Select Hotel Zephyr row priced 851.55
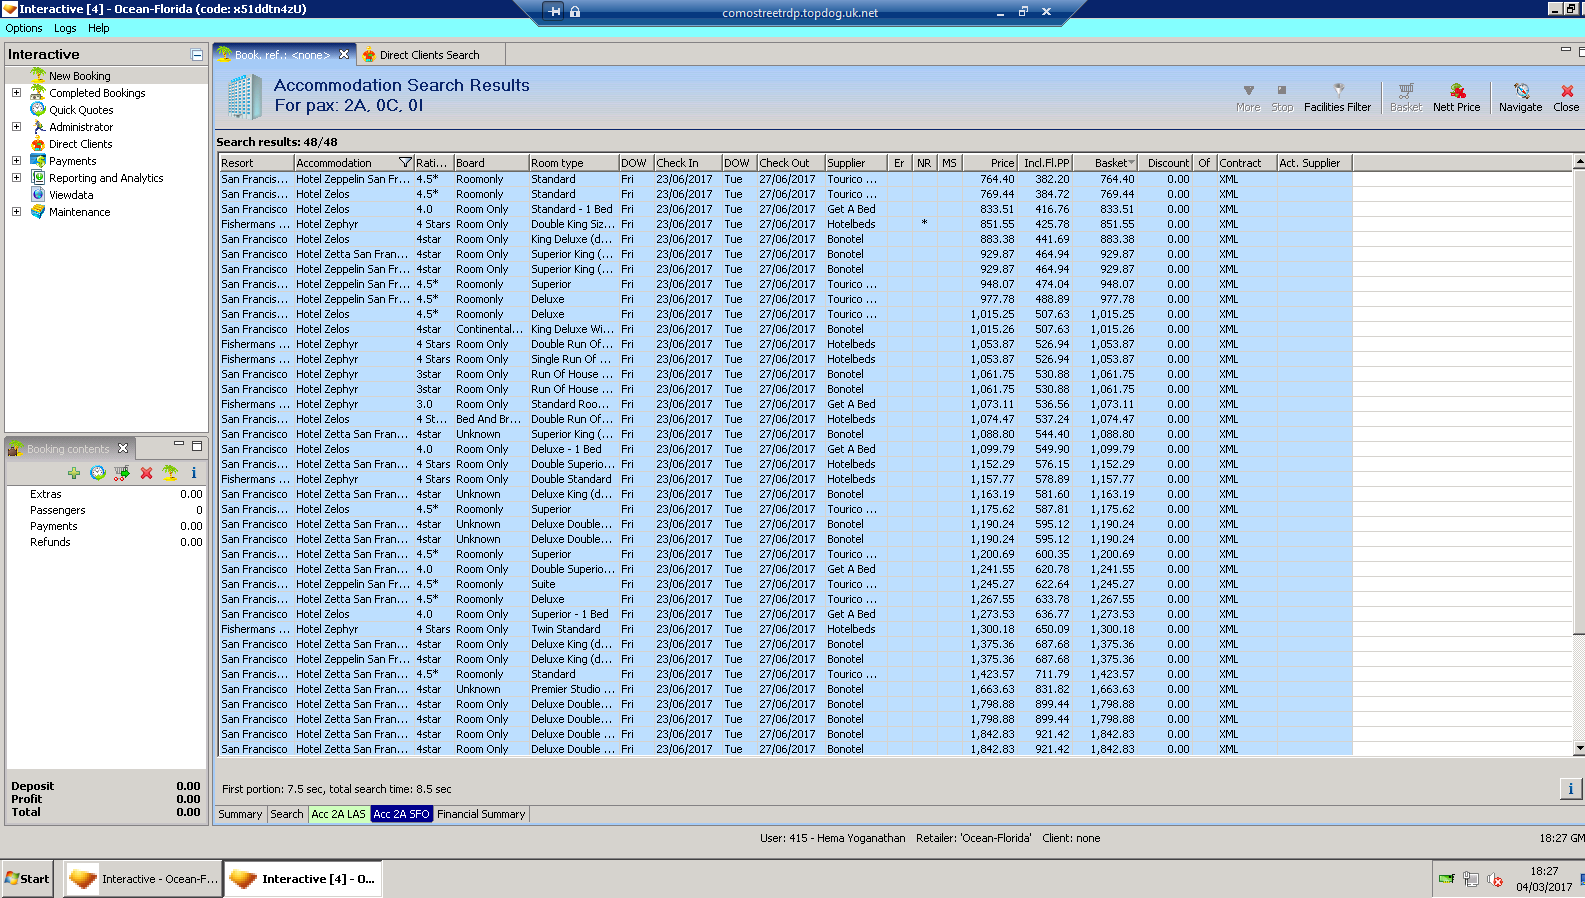 click(x=785, y=224)
